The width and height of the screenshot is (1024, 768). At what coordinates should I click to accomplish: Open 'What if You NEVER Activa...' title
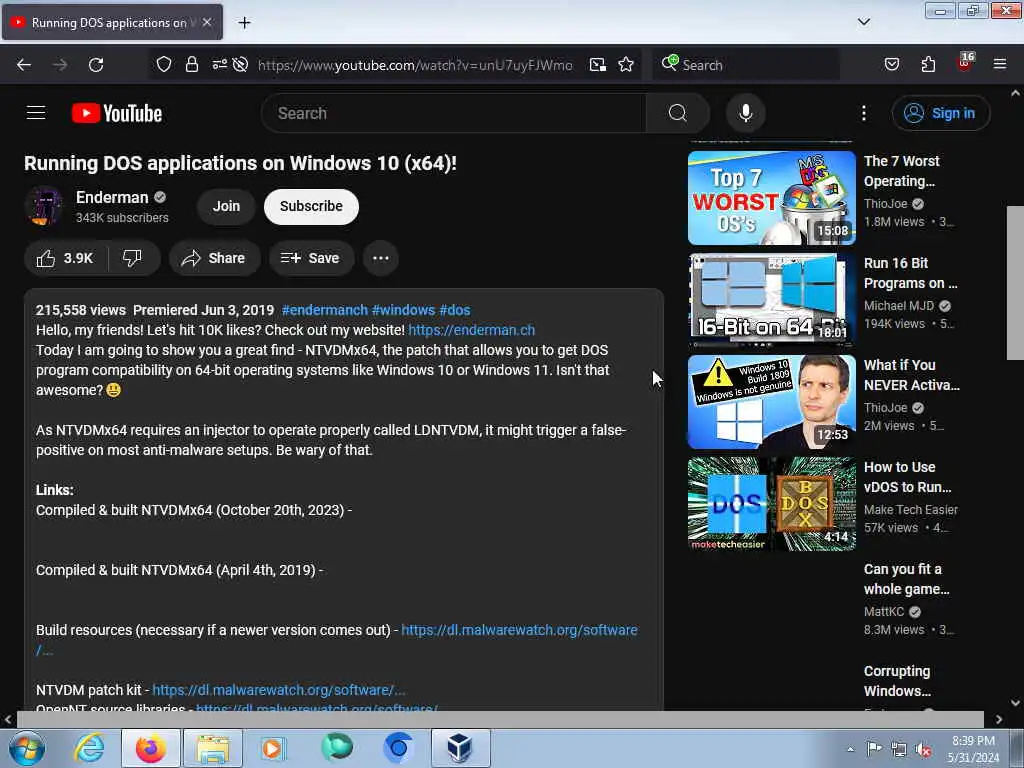tap(912, 375)
